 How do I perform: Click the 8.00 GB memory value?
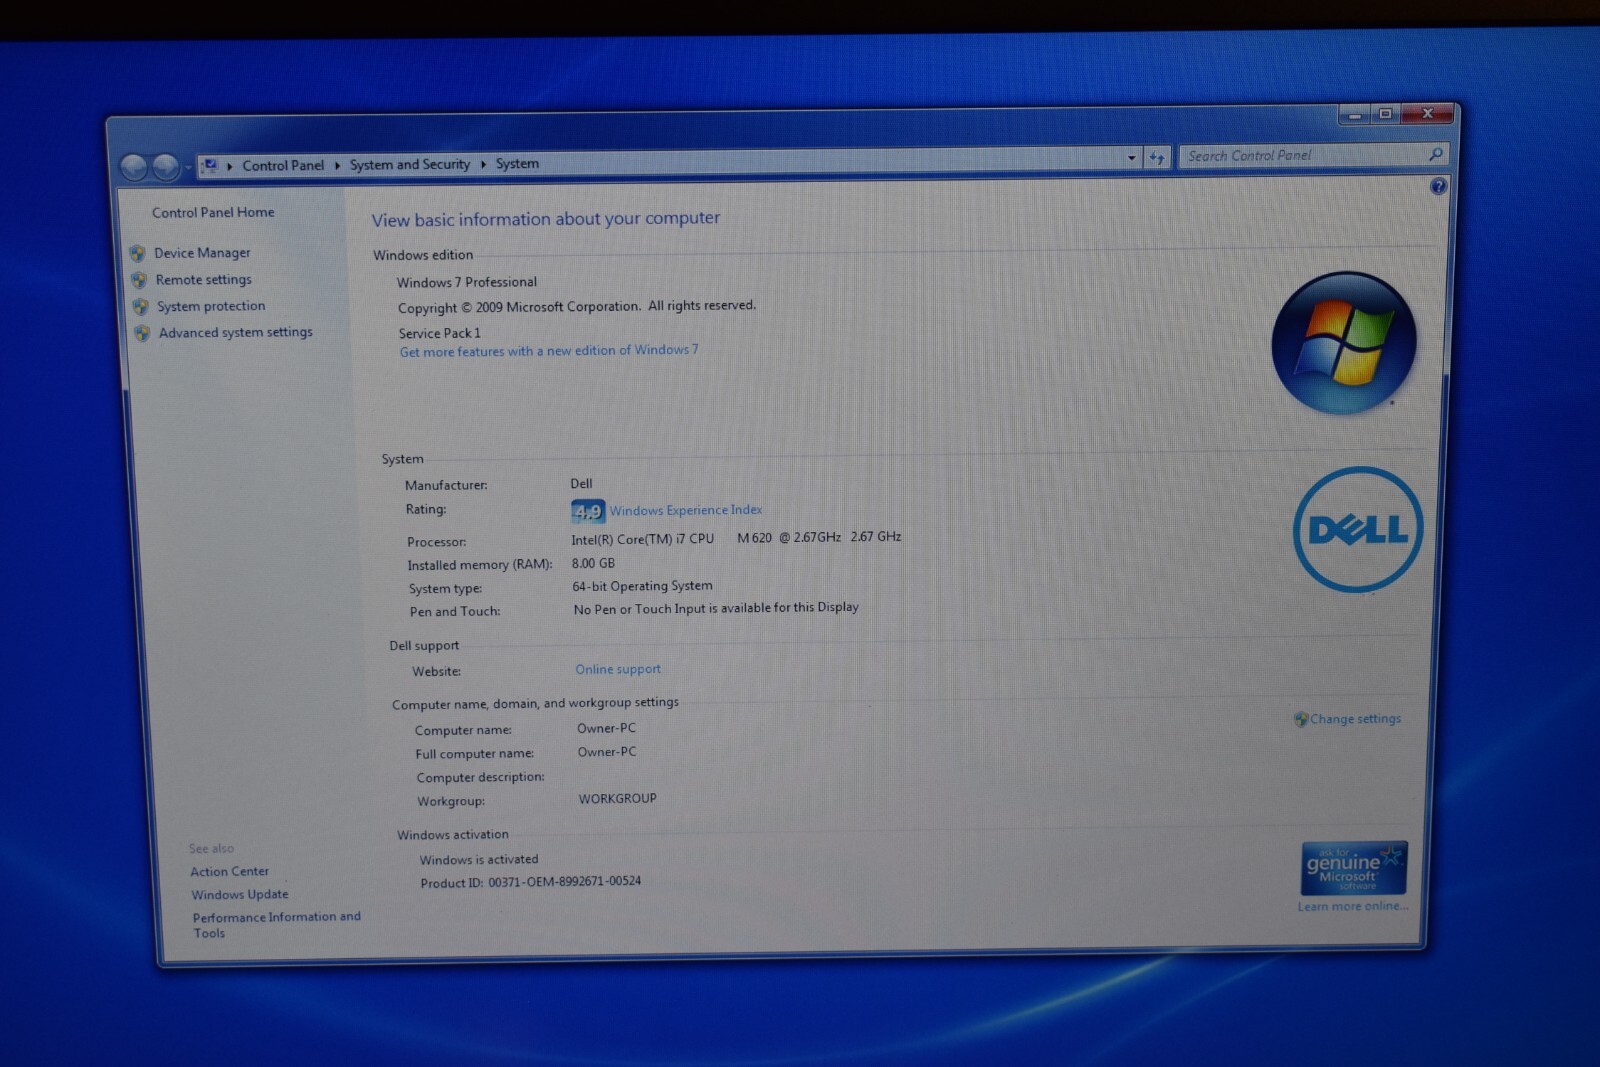594,563
